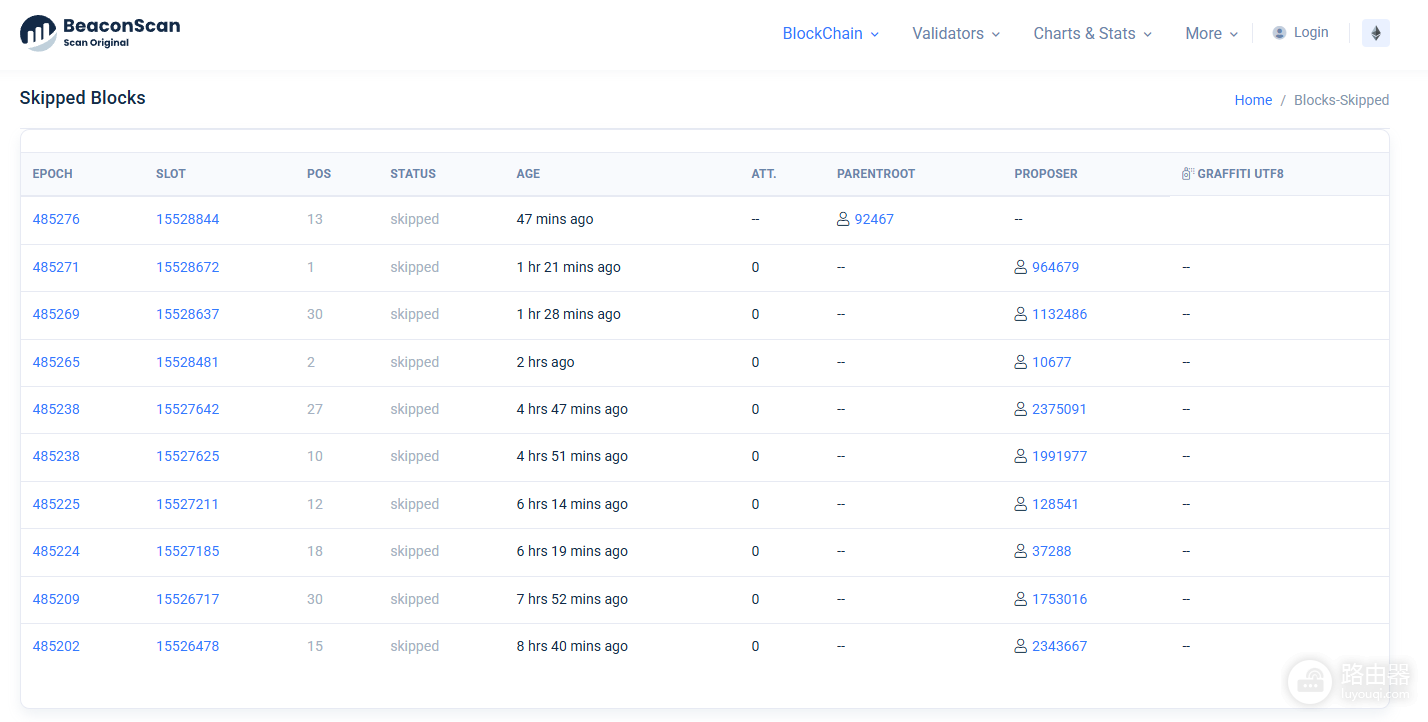
Task: Click the proposer icon beside 10677
Action: (x=1021, y=362)
